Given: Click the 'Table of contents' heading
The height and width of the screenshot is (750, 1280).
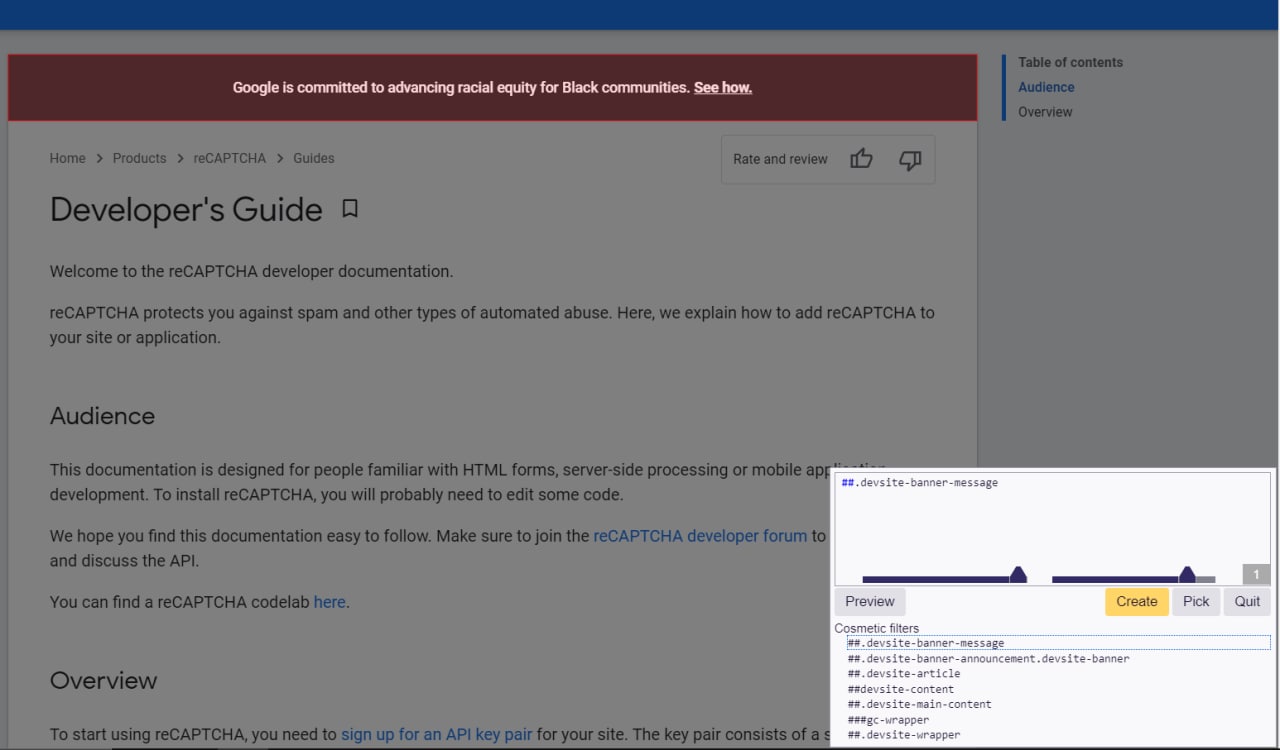Looking at the screenshot, I should click(x=1070, y=62).
